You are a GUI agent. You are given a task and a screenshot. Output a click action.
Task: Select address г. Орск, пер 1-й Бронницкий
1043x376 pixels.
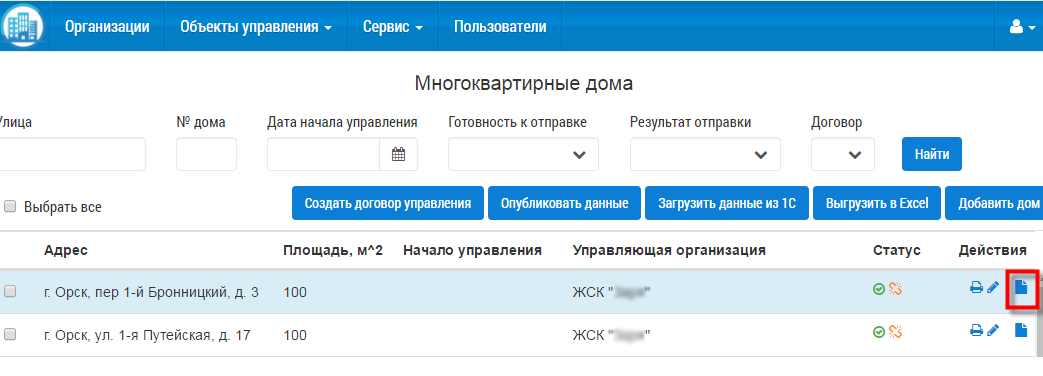[151, 291]
